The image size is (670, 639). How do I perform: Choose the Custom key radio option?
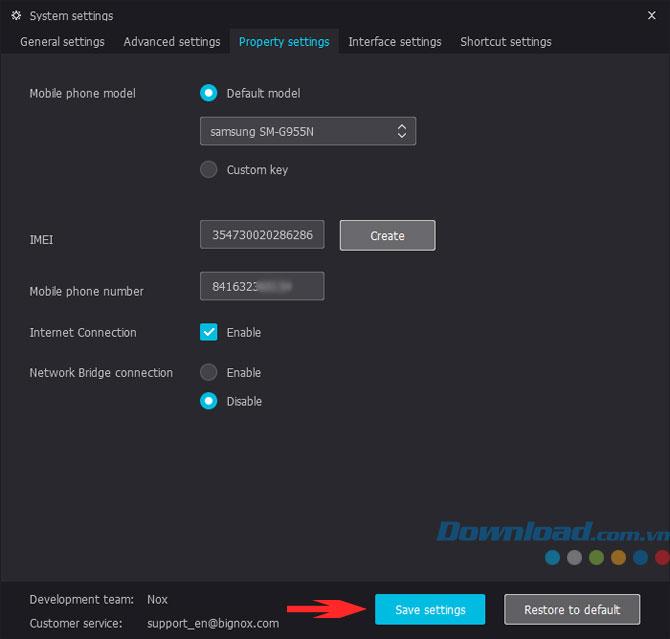[x=209, y=170]
